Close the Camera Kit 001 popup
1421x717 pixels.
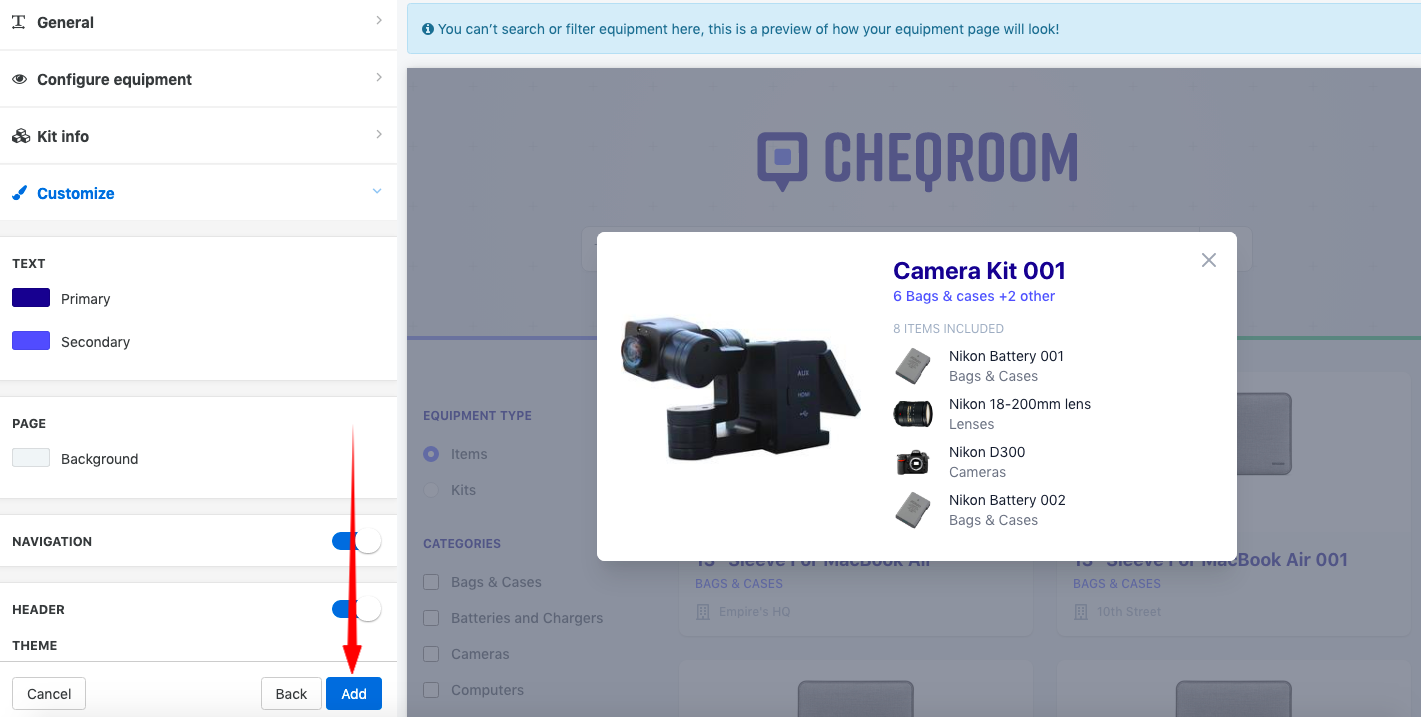[x=1209, y=260]
